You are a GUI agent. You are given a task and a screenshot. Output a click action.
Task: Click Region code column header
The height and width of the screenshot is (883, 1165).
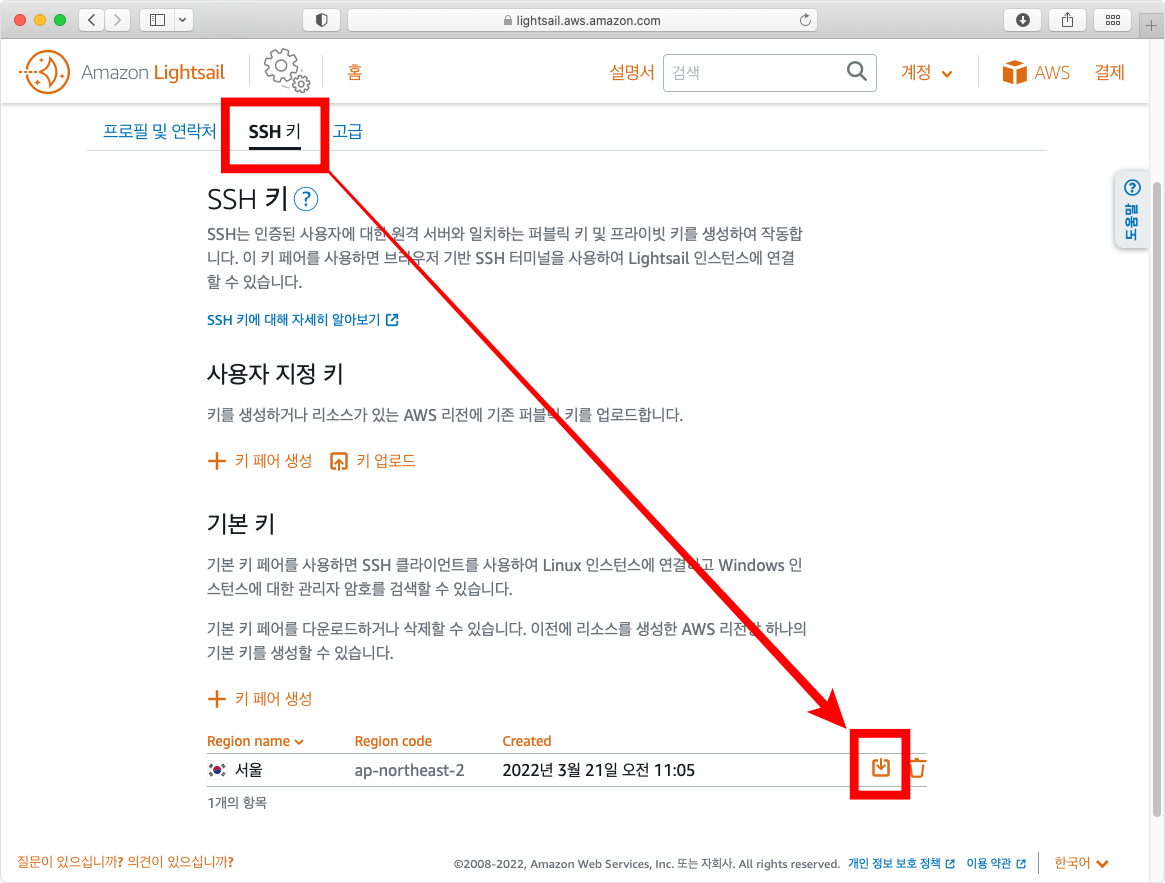pyautogui.click(x=393, y=741)
